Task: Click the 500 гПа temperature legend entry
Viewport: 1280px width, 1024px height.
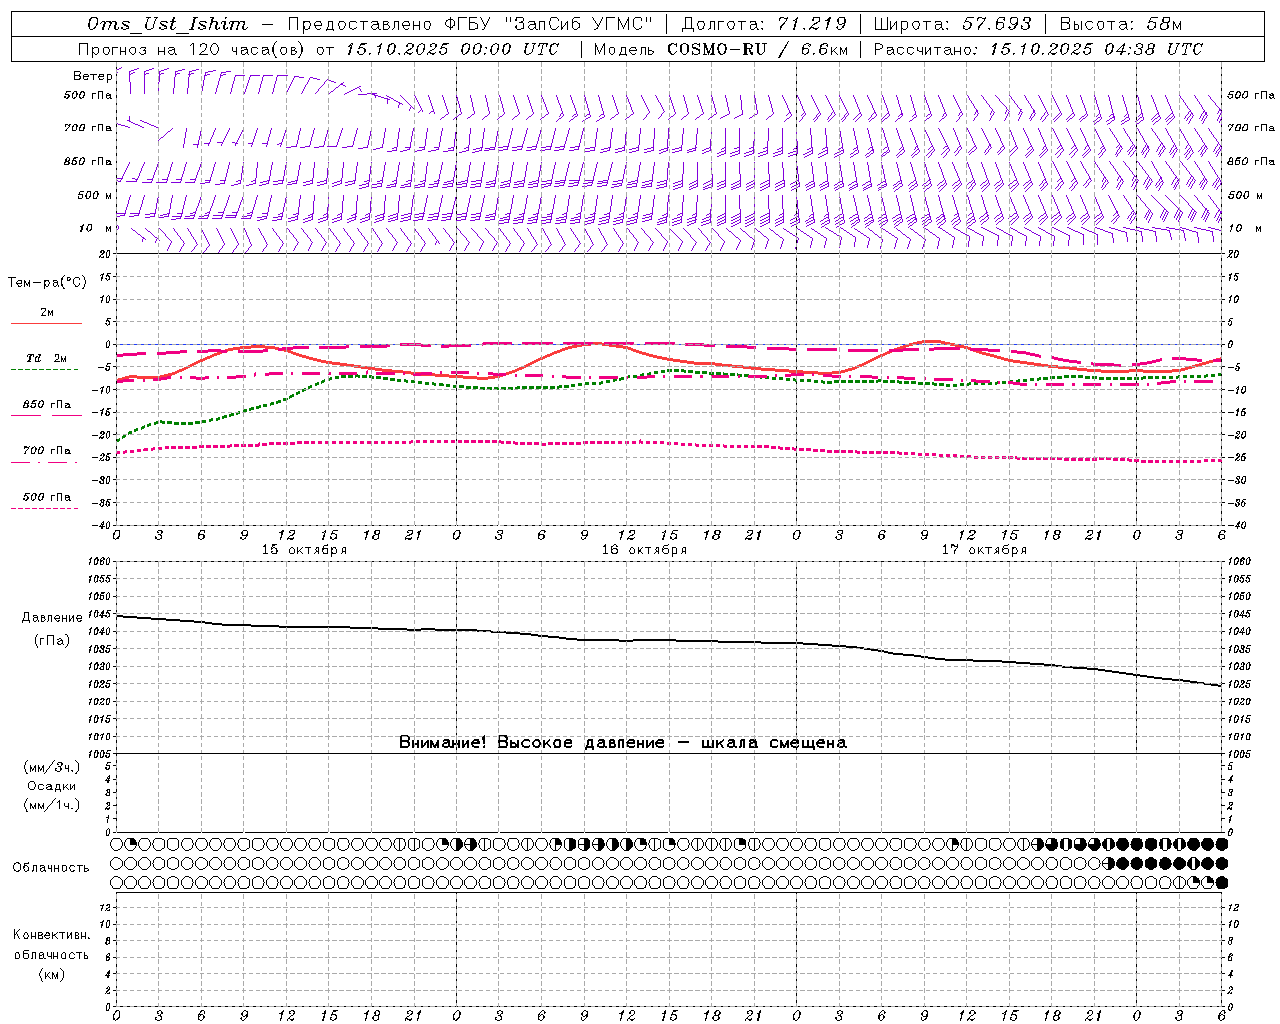Action: 46,500
